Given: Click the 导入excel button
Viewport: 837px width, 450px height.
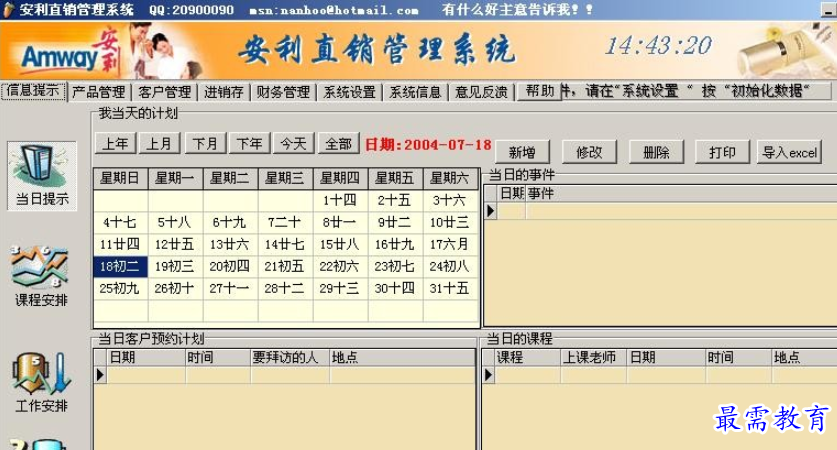Looking at the screenshot, I should pyautogui.click(x=789, y=153).
